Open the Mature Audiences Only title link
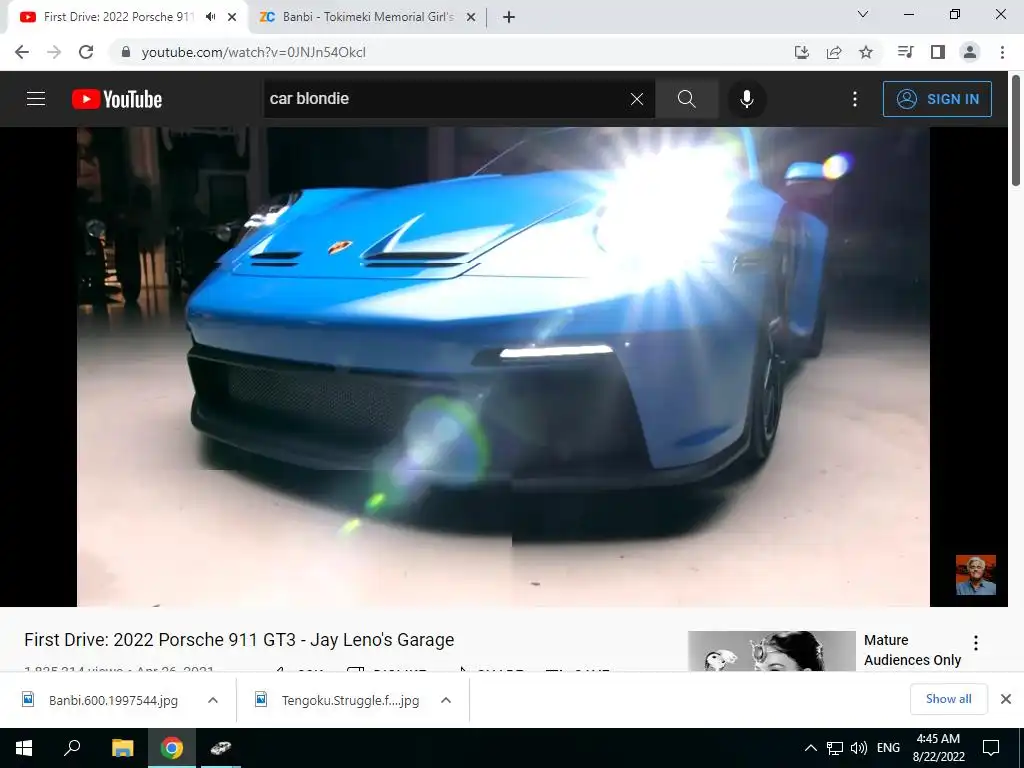This screenshot has height=768, width=1024. pos(912,650)
